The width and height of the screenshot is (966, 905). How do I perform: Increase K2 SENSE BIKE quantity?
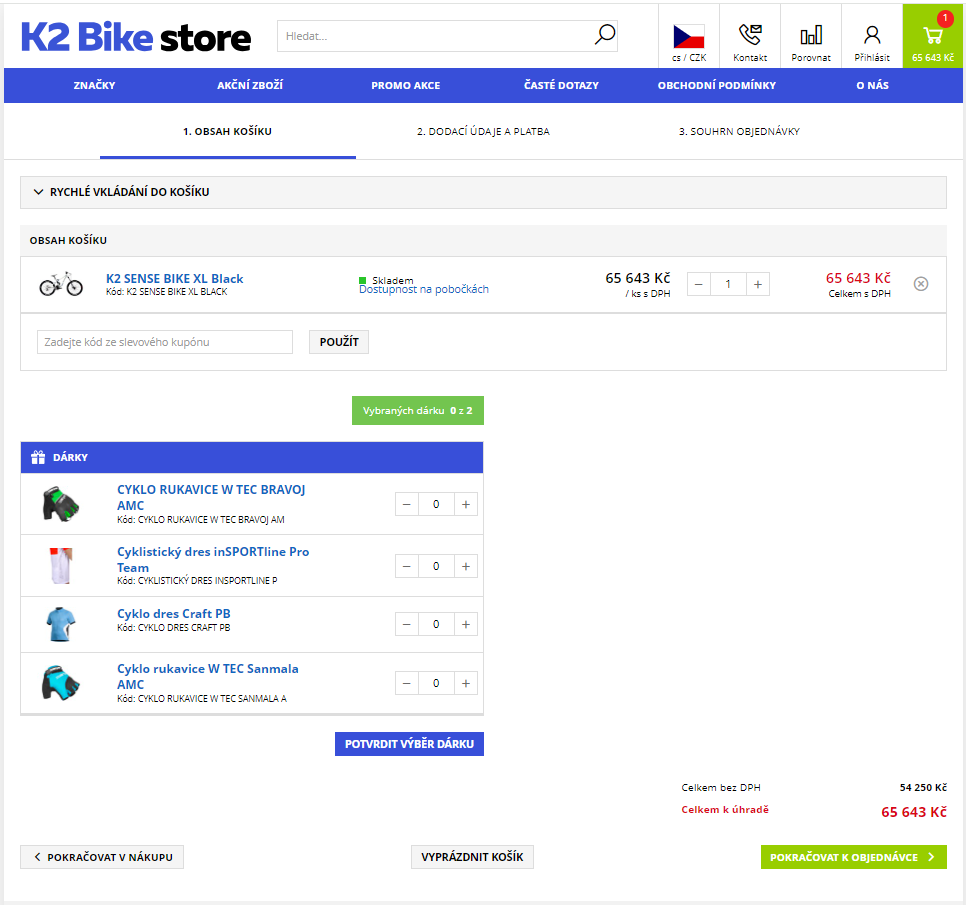pos(758,284)
